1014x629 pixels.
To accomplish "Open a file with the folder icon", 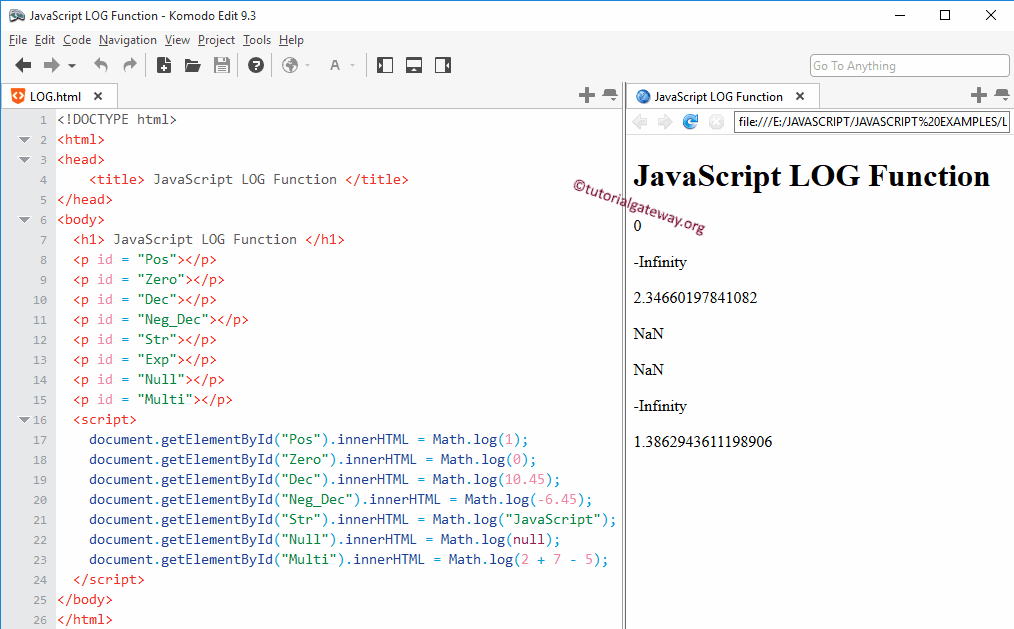I will 192,65.
